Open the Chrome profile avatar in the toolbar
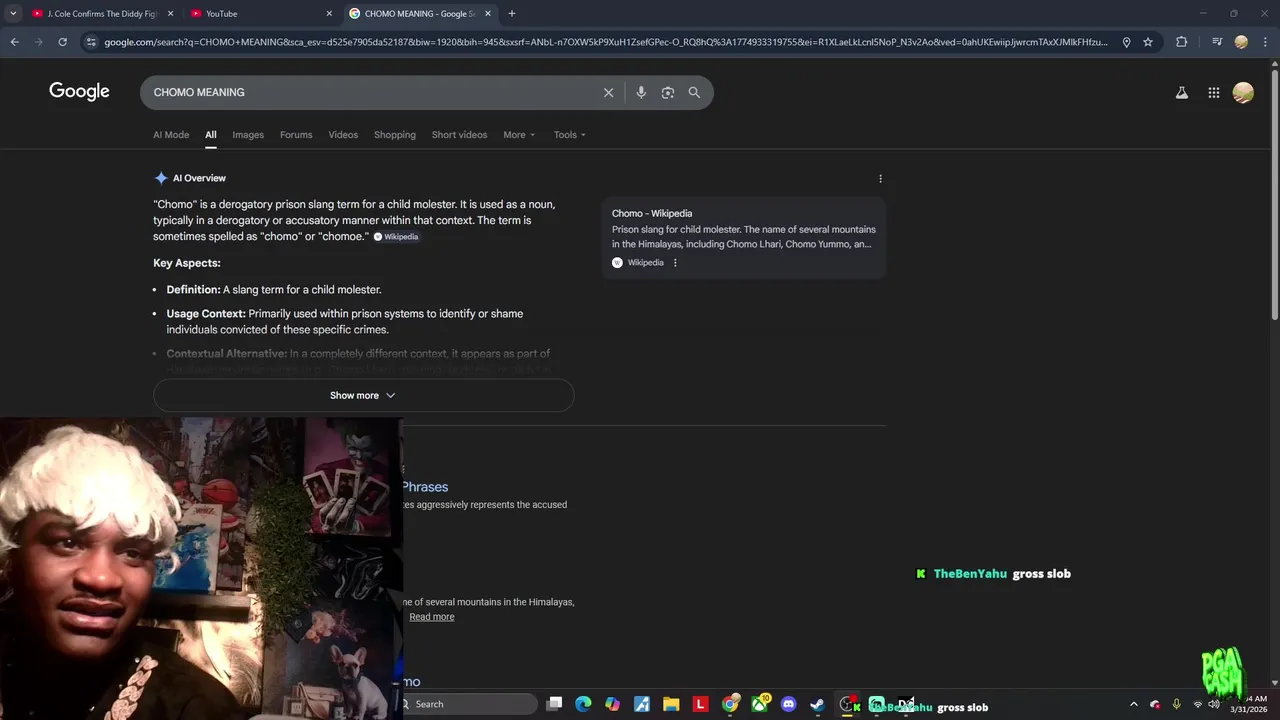This screenshot has height=720, width=1280. tap(1241, 42)
